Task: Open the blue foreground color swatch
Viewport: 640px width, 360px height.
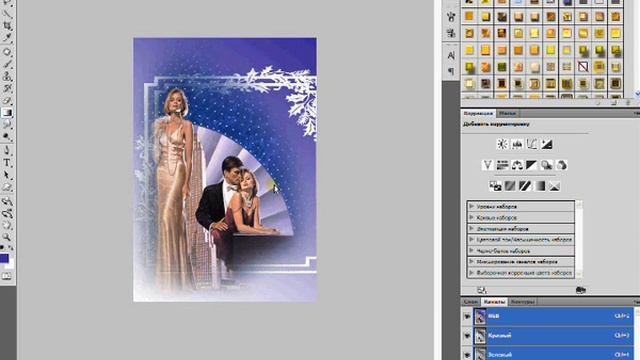Action: click(x=4, y=258)
